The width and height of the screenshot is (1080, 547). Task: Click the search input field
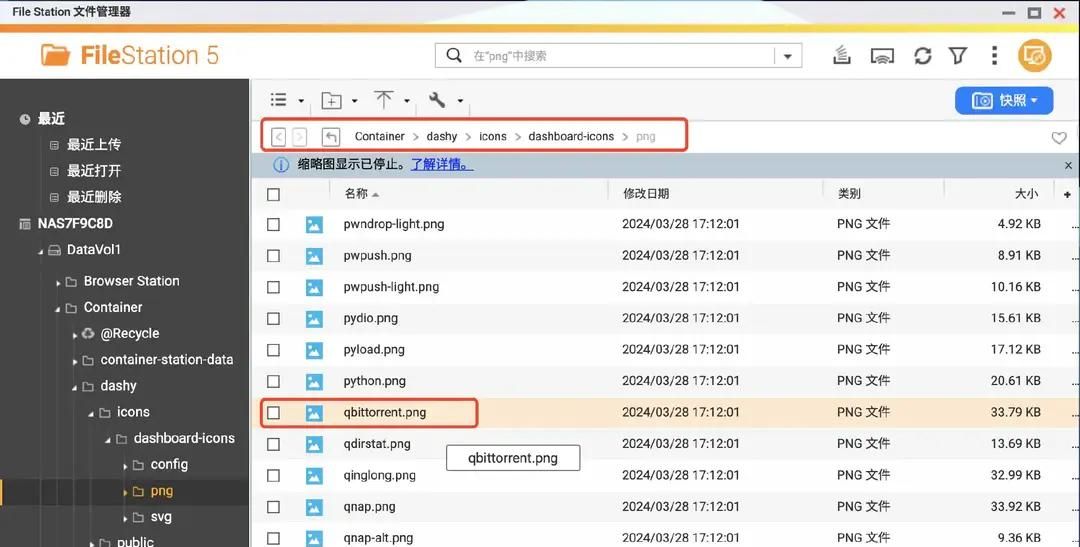620,56
